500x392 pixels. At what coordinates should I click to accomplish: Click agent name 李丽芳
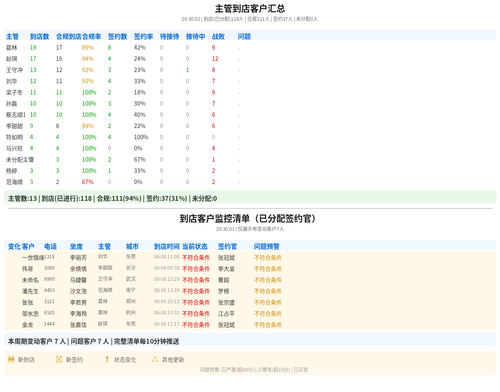pyautogui.click(x=78, y=258)
